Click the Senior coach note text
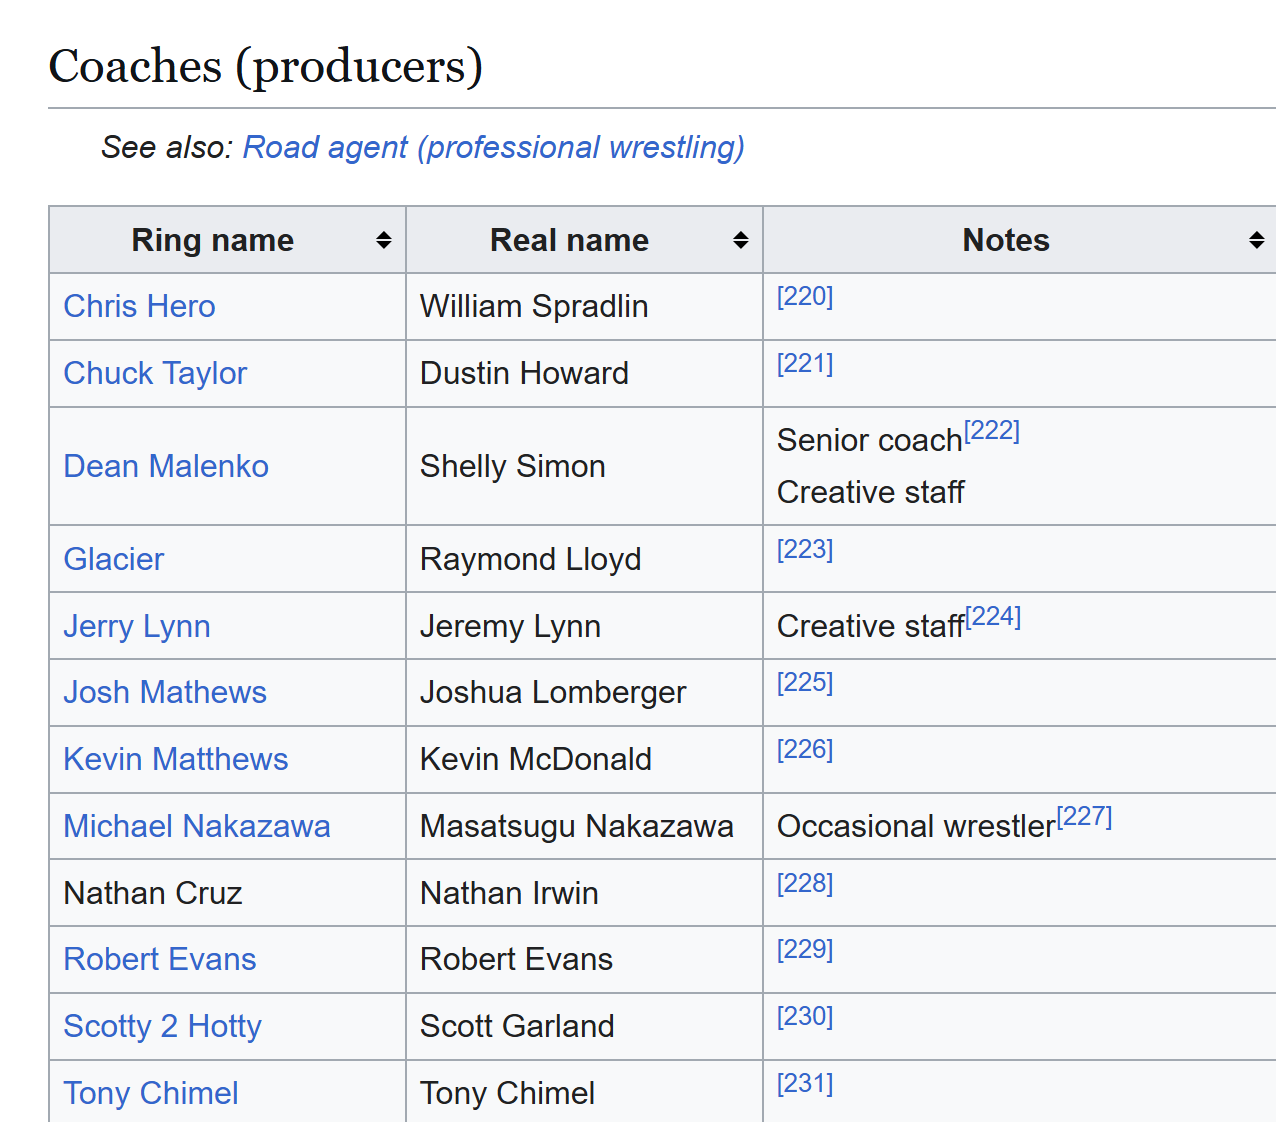 (869, 440)
